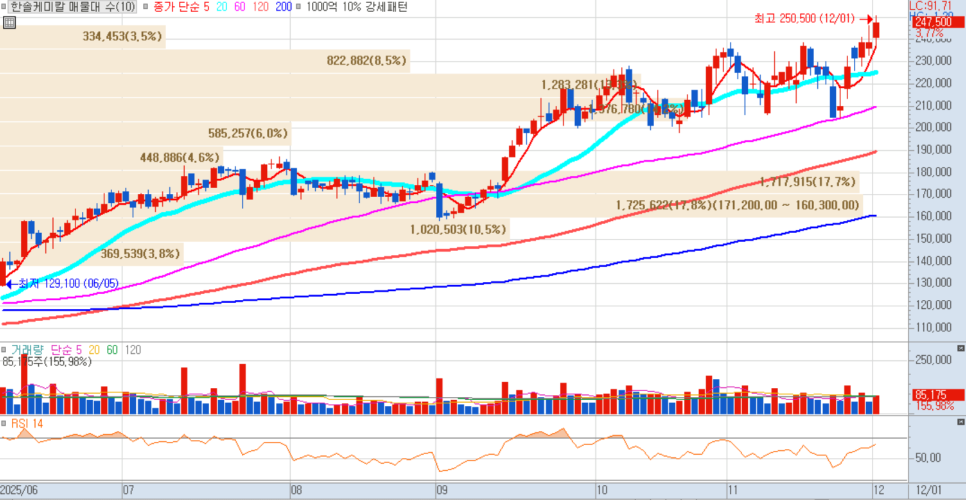This screenshot has width=966, height=500.
Task: Click the 369,539(3.8%) volume profile bar
Action: (x=92, y=253)
